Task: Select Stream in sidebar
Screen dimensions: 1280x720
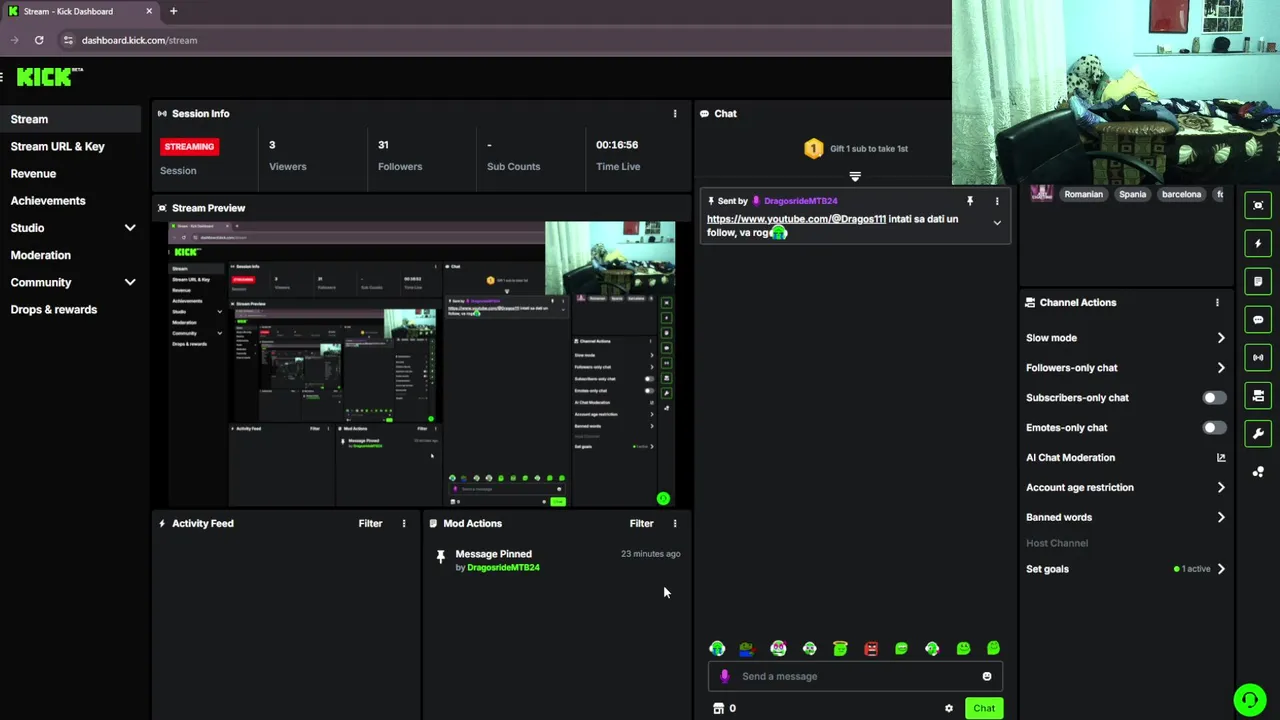Action: (x=71, y=119)
